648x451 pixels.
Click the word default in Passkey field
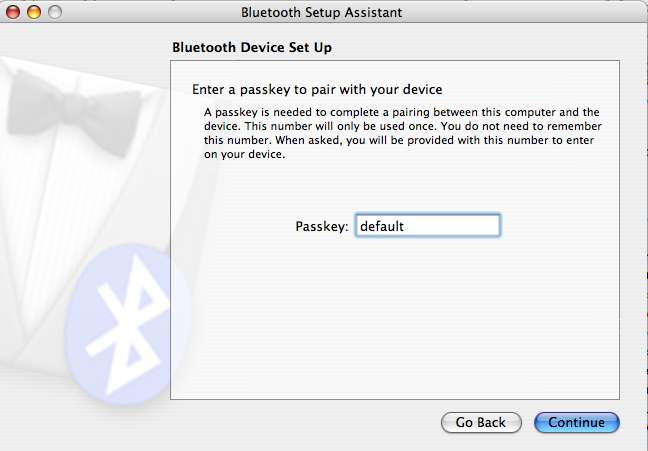click(382, 226)
